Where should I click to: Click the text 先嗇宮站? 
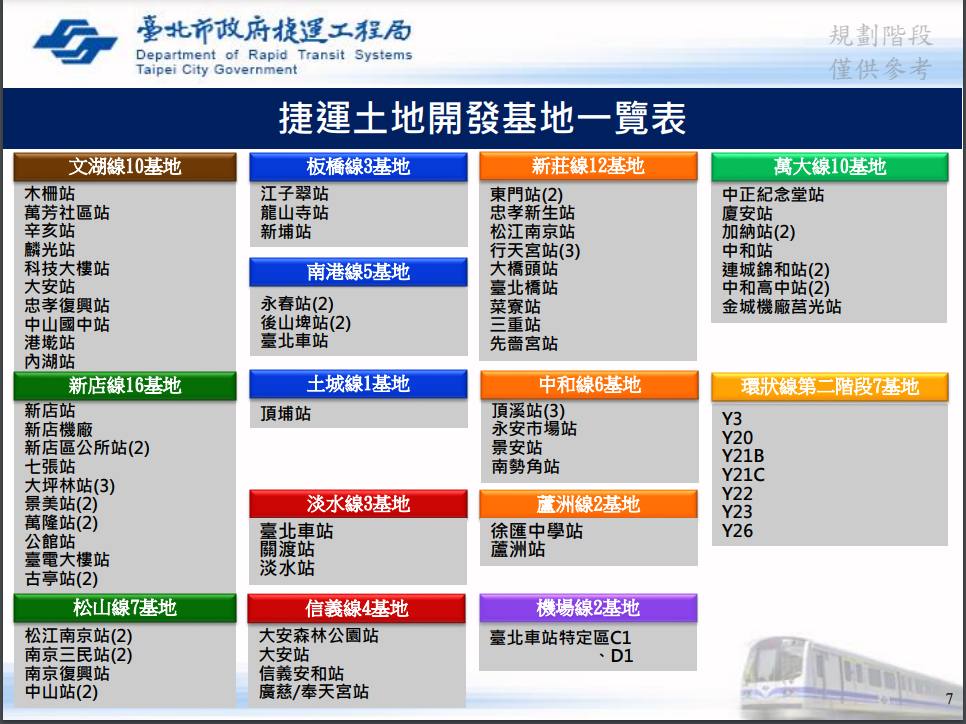[x=524, y=343]
